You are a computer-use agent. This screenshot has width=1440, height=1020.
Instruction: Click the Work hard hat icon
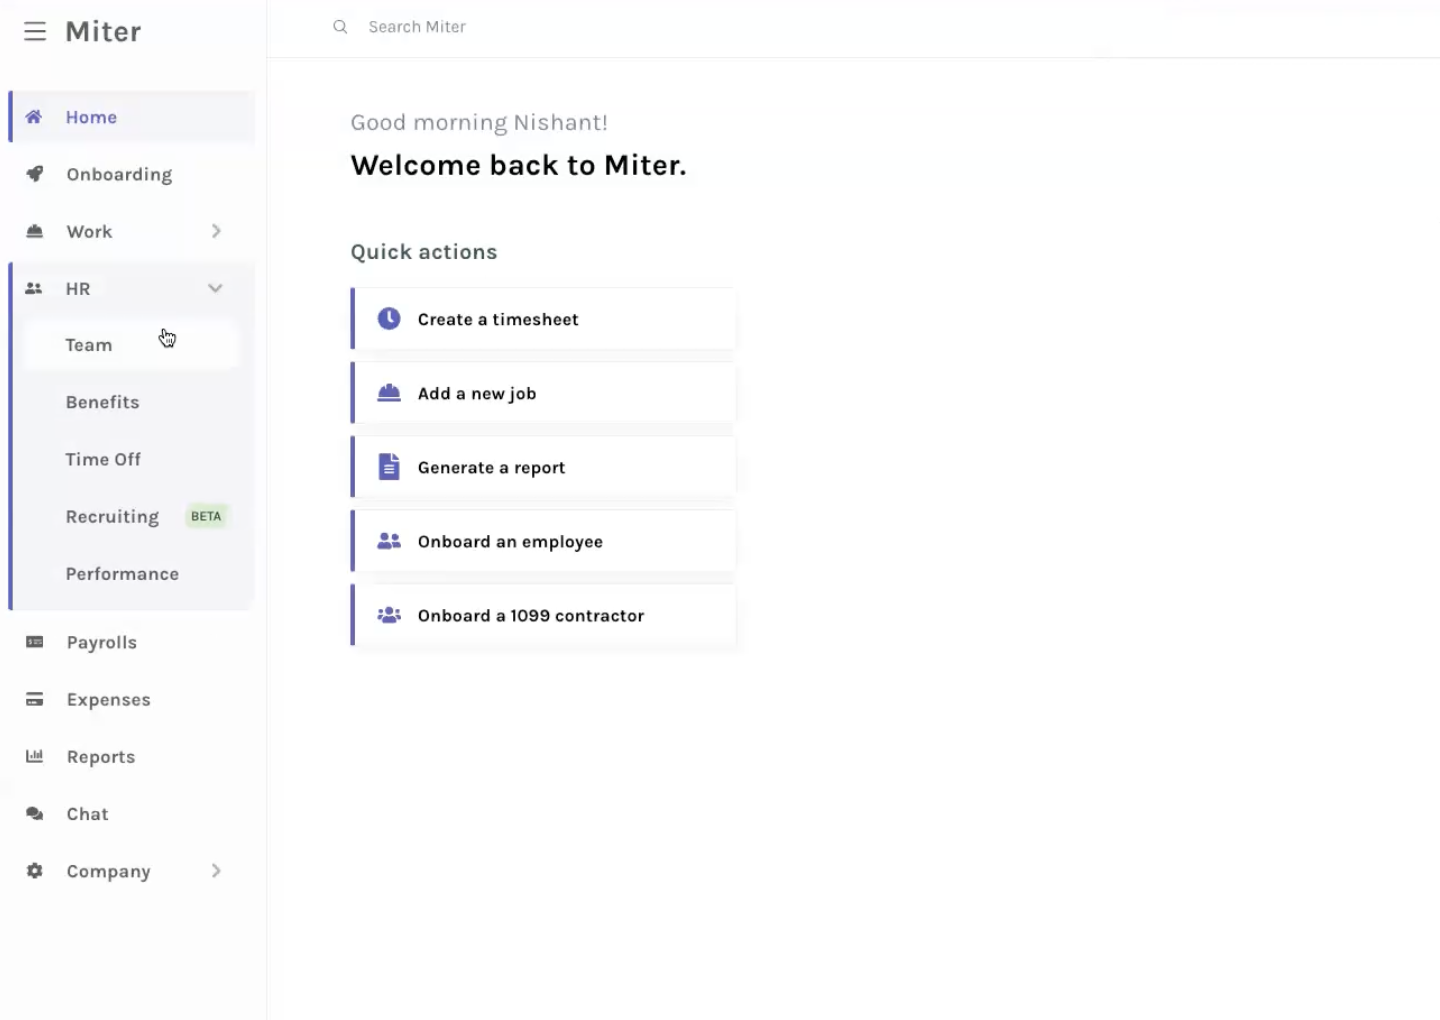point(34,231)
